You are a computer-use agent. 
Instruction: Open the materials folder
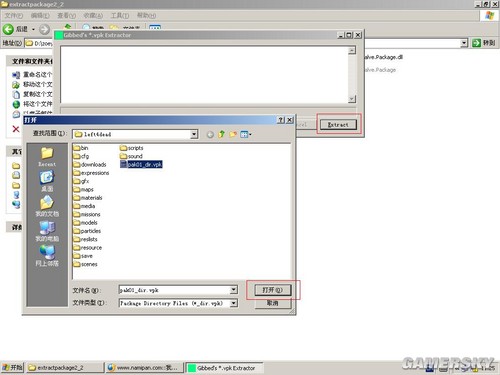coord(88,198)
